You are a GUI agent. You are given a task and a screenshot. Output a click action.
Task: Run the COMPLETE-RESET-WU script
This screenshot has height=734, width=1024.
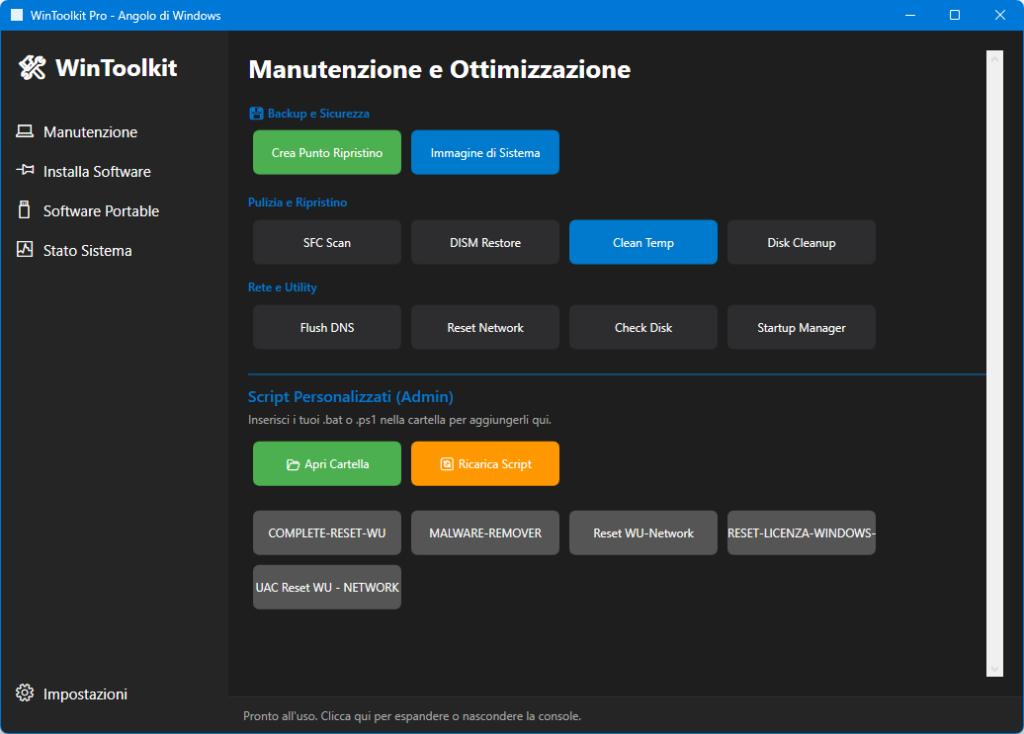click(x=327, y=533)
